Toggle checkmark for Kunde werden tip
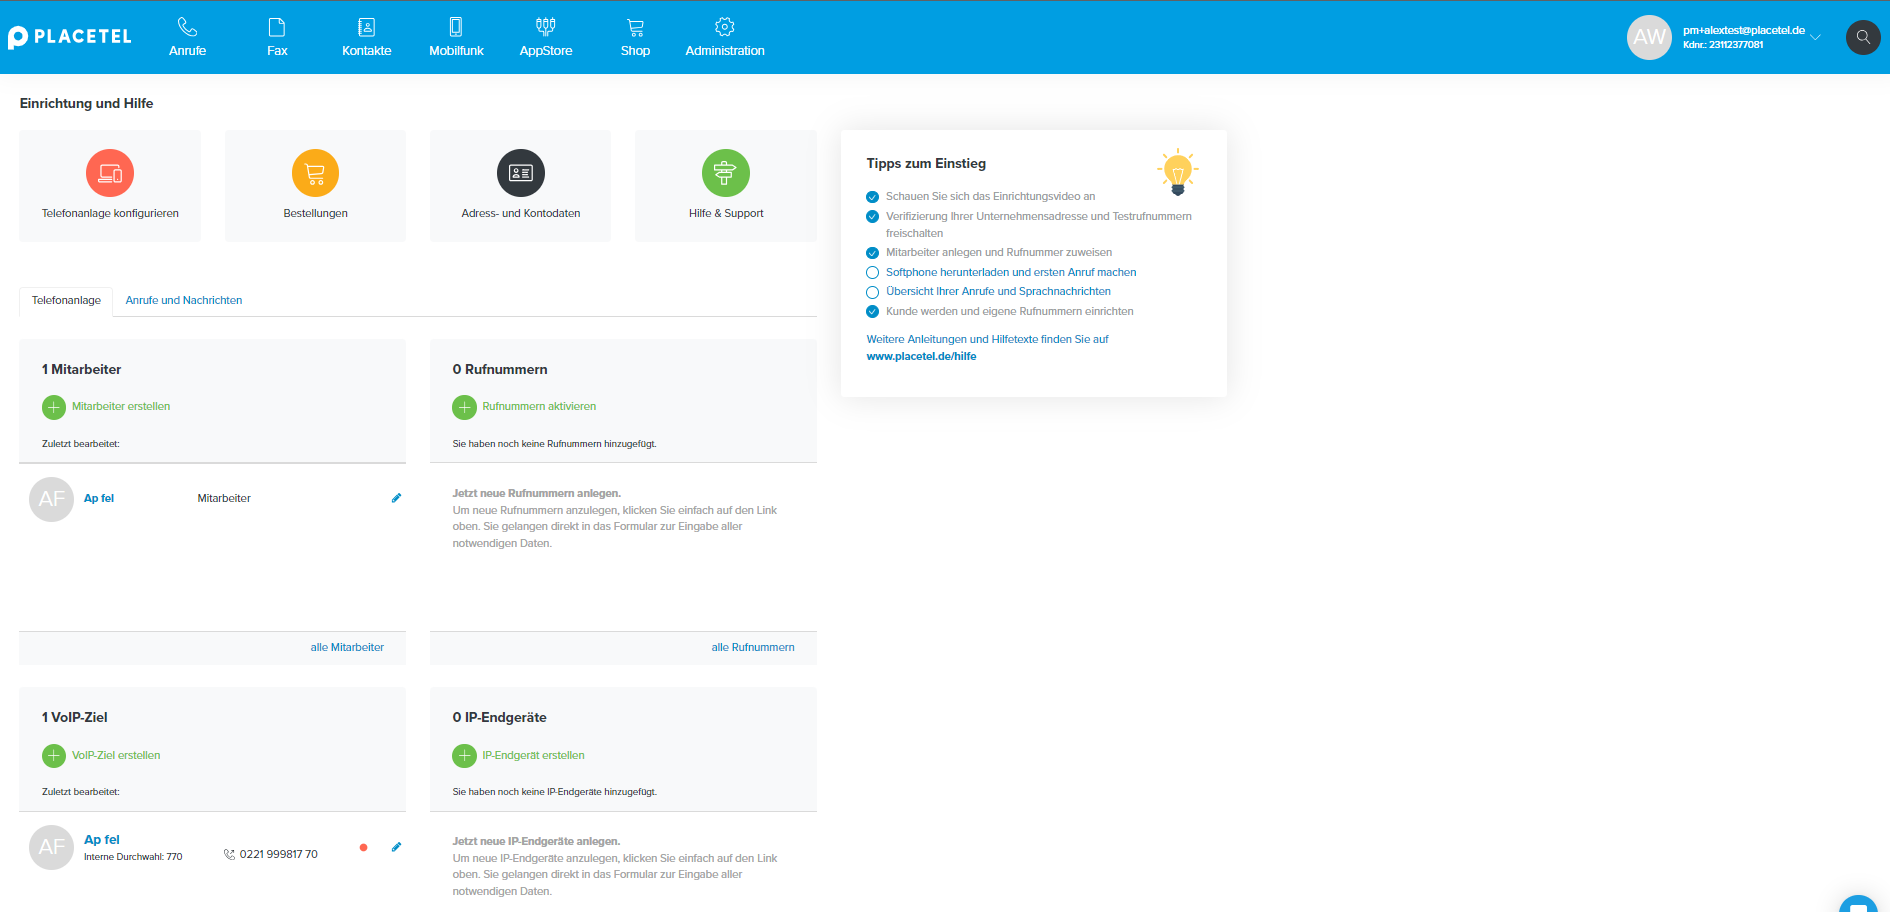The image size is (1890, 912). pyautogui.click(x=872, y=311)
